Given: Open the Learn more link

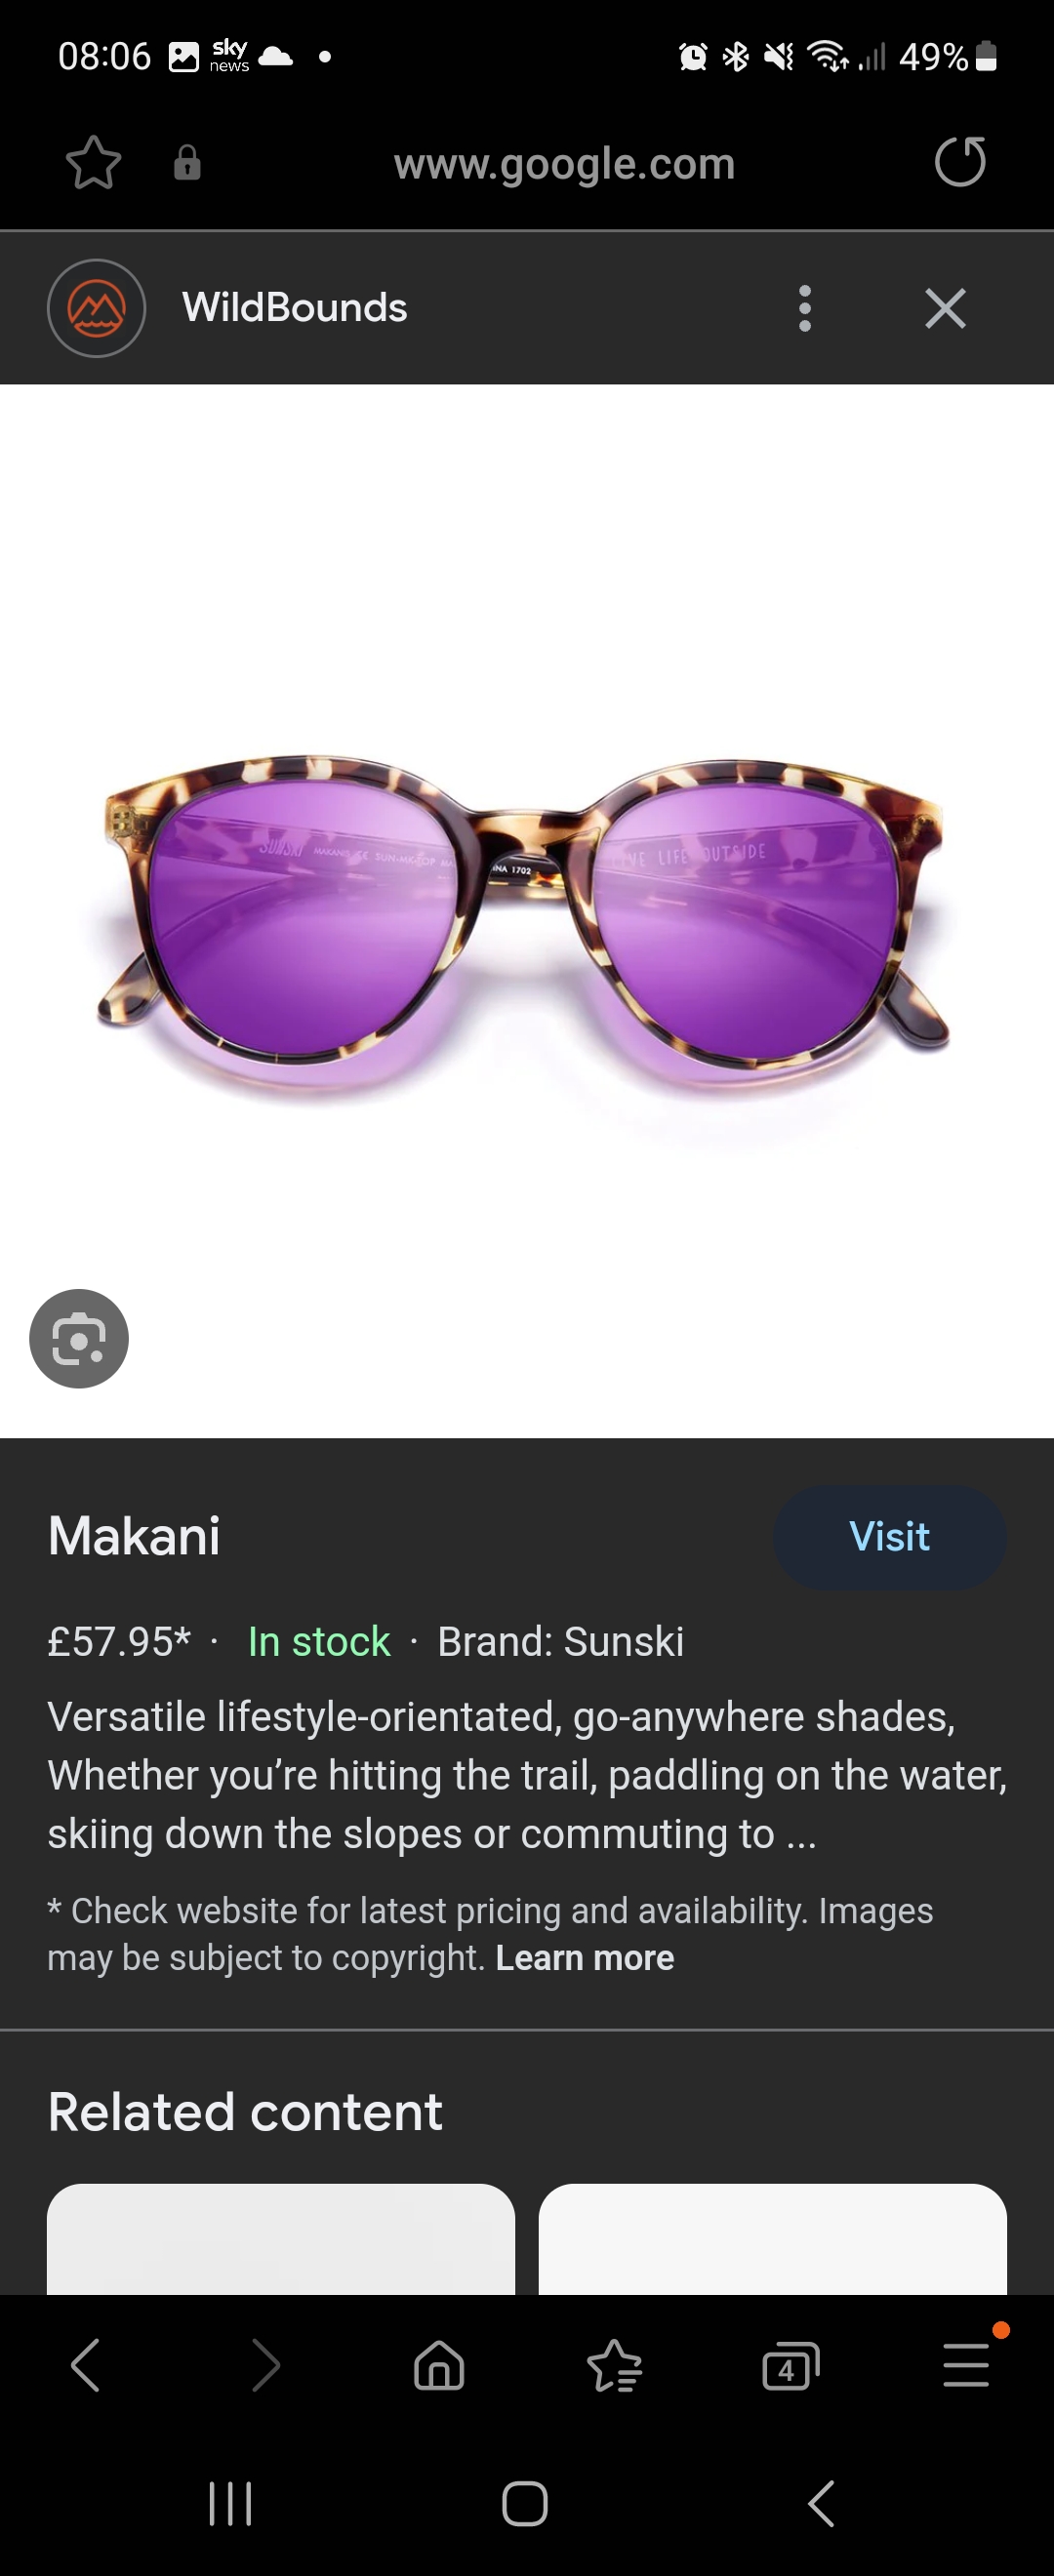Looking at the screenshot, I should [x=585, y=1958].
